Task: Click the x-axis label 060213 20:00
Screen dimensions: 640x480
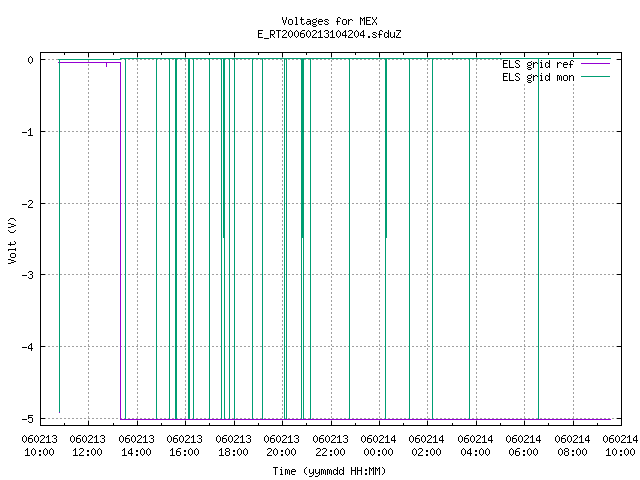Action: [x=282, y=446]
